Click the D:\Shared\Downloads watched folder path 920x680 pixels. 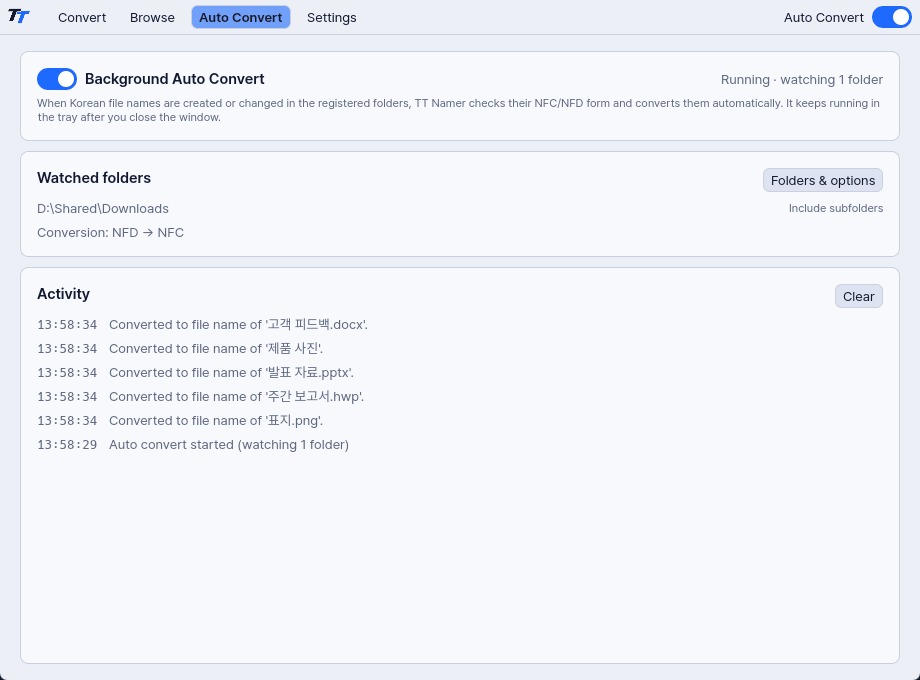pyautogui.click(x=103, y=209)
